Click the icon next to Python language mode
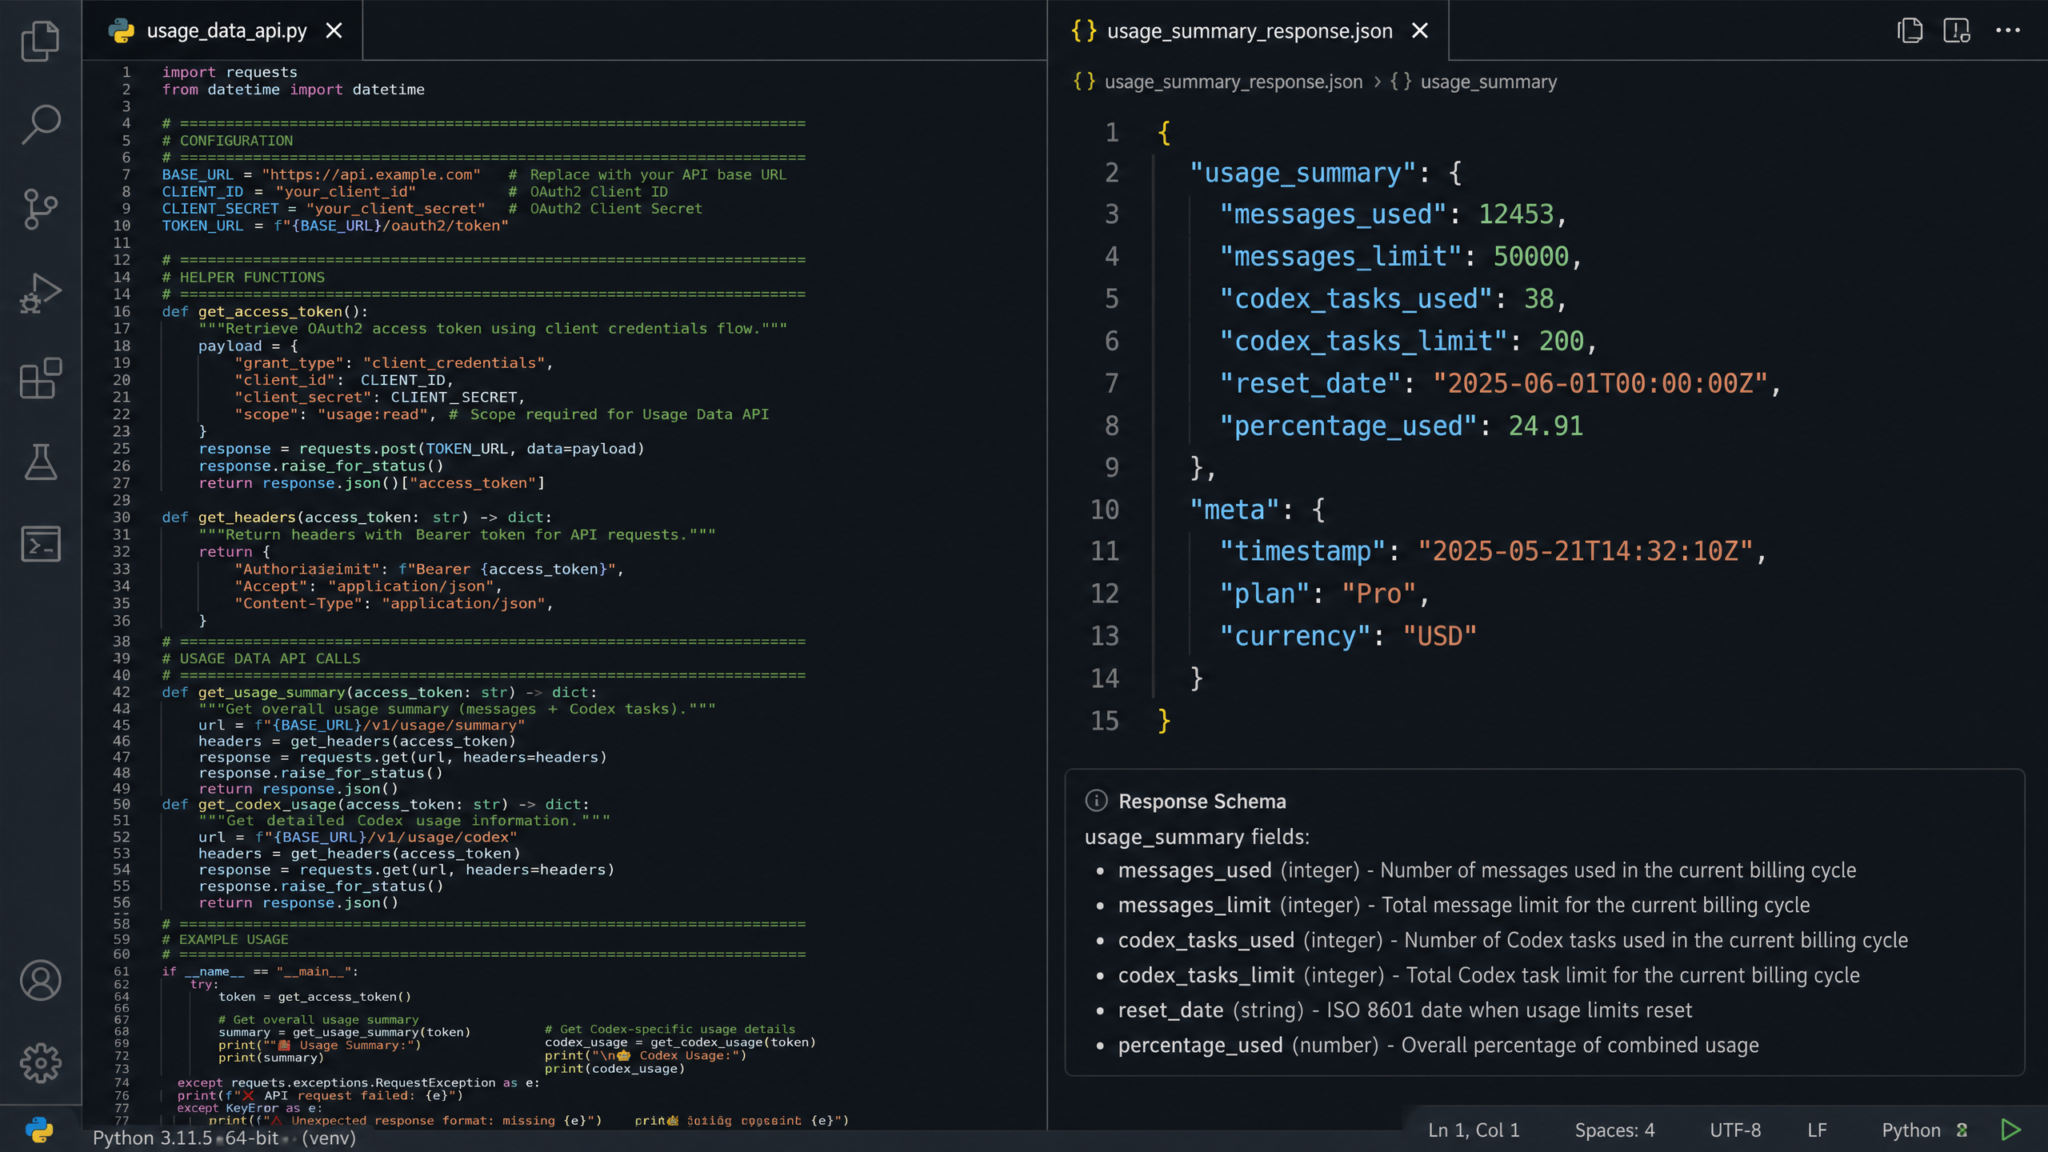Screen dimensions: 2048x1152 click(x=1962, y=1130)
